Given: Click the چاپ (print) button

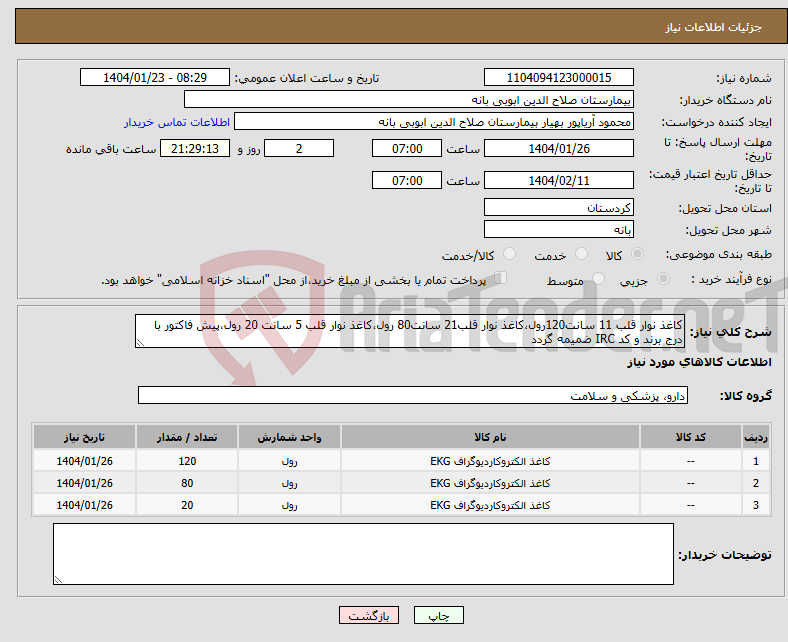Looking at the screenshot, I should [438, 615].
